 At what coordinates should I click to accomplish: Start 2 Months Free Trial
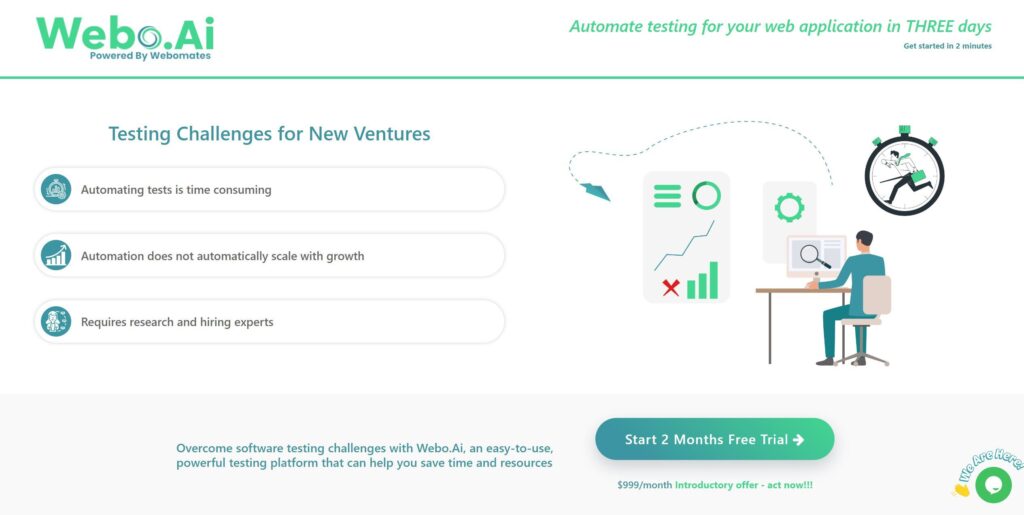point(714,439)
